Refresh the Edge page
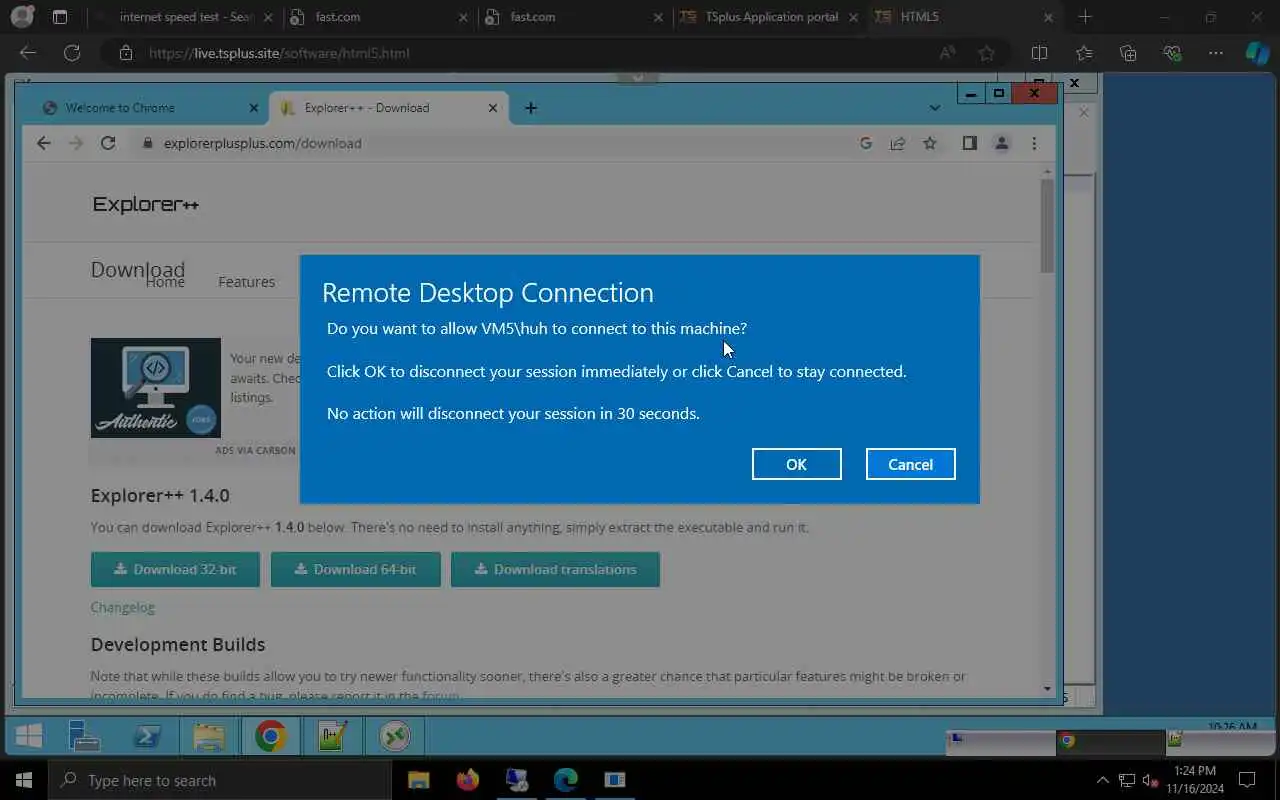This screenshot has width=1280, height=800. [x=72, y=53]
